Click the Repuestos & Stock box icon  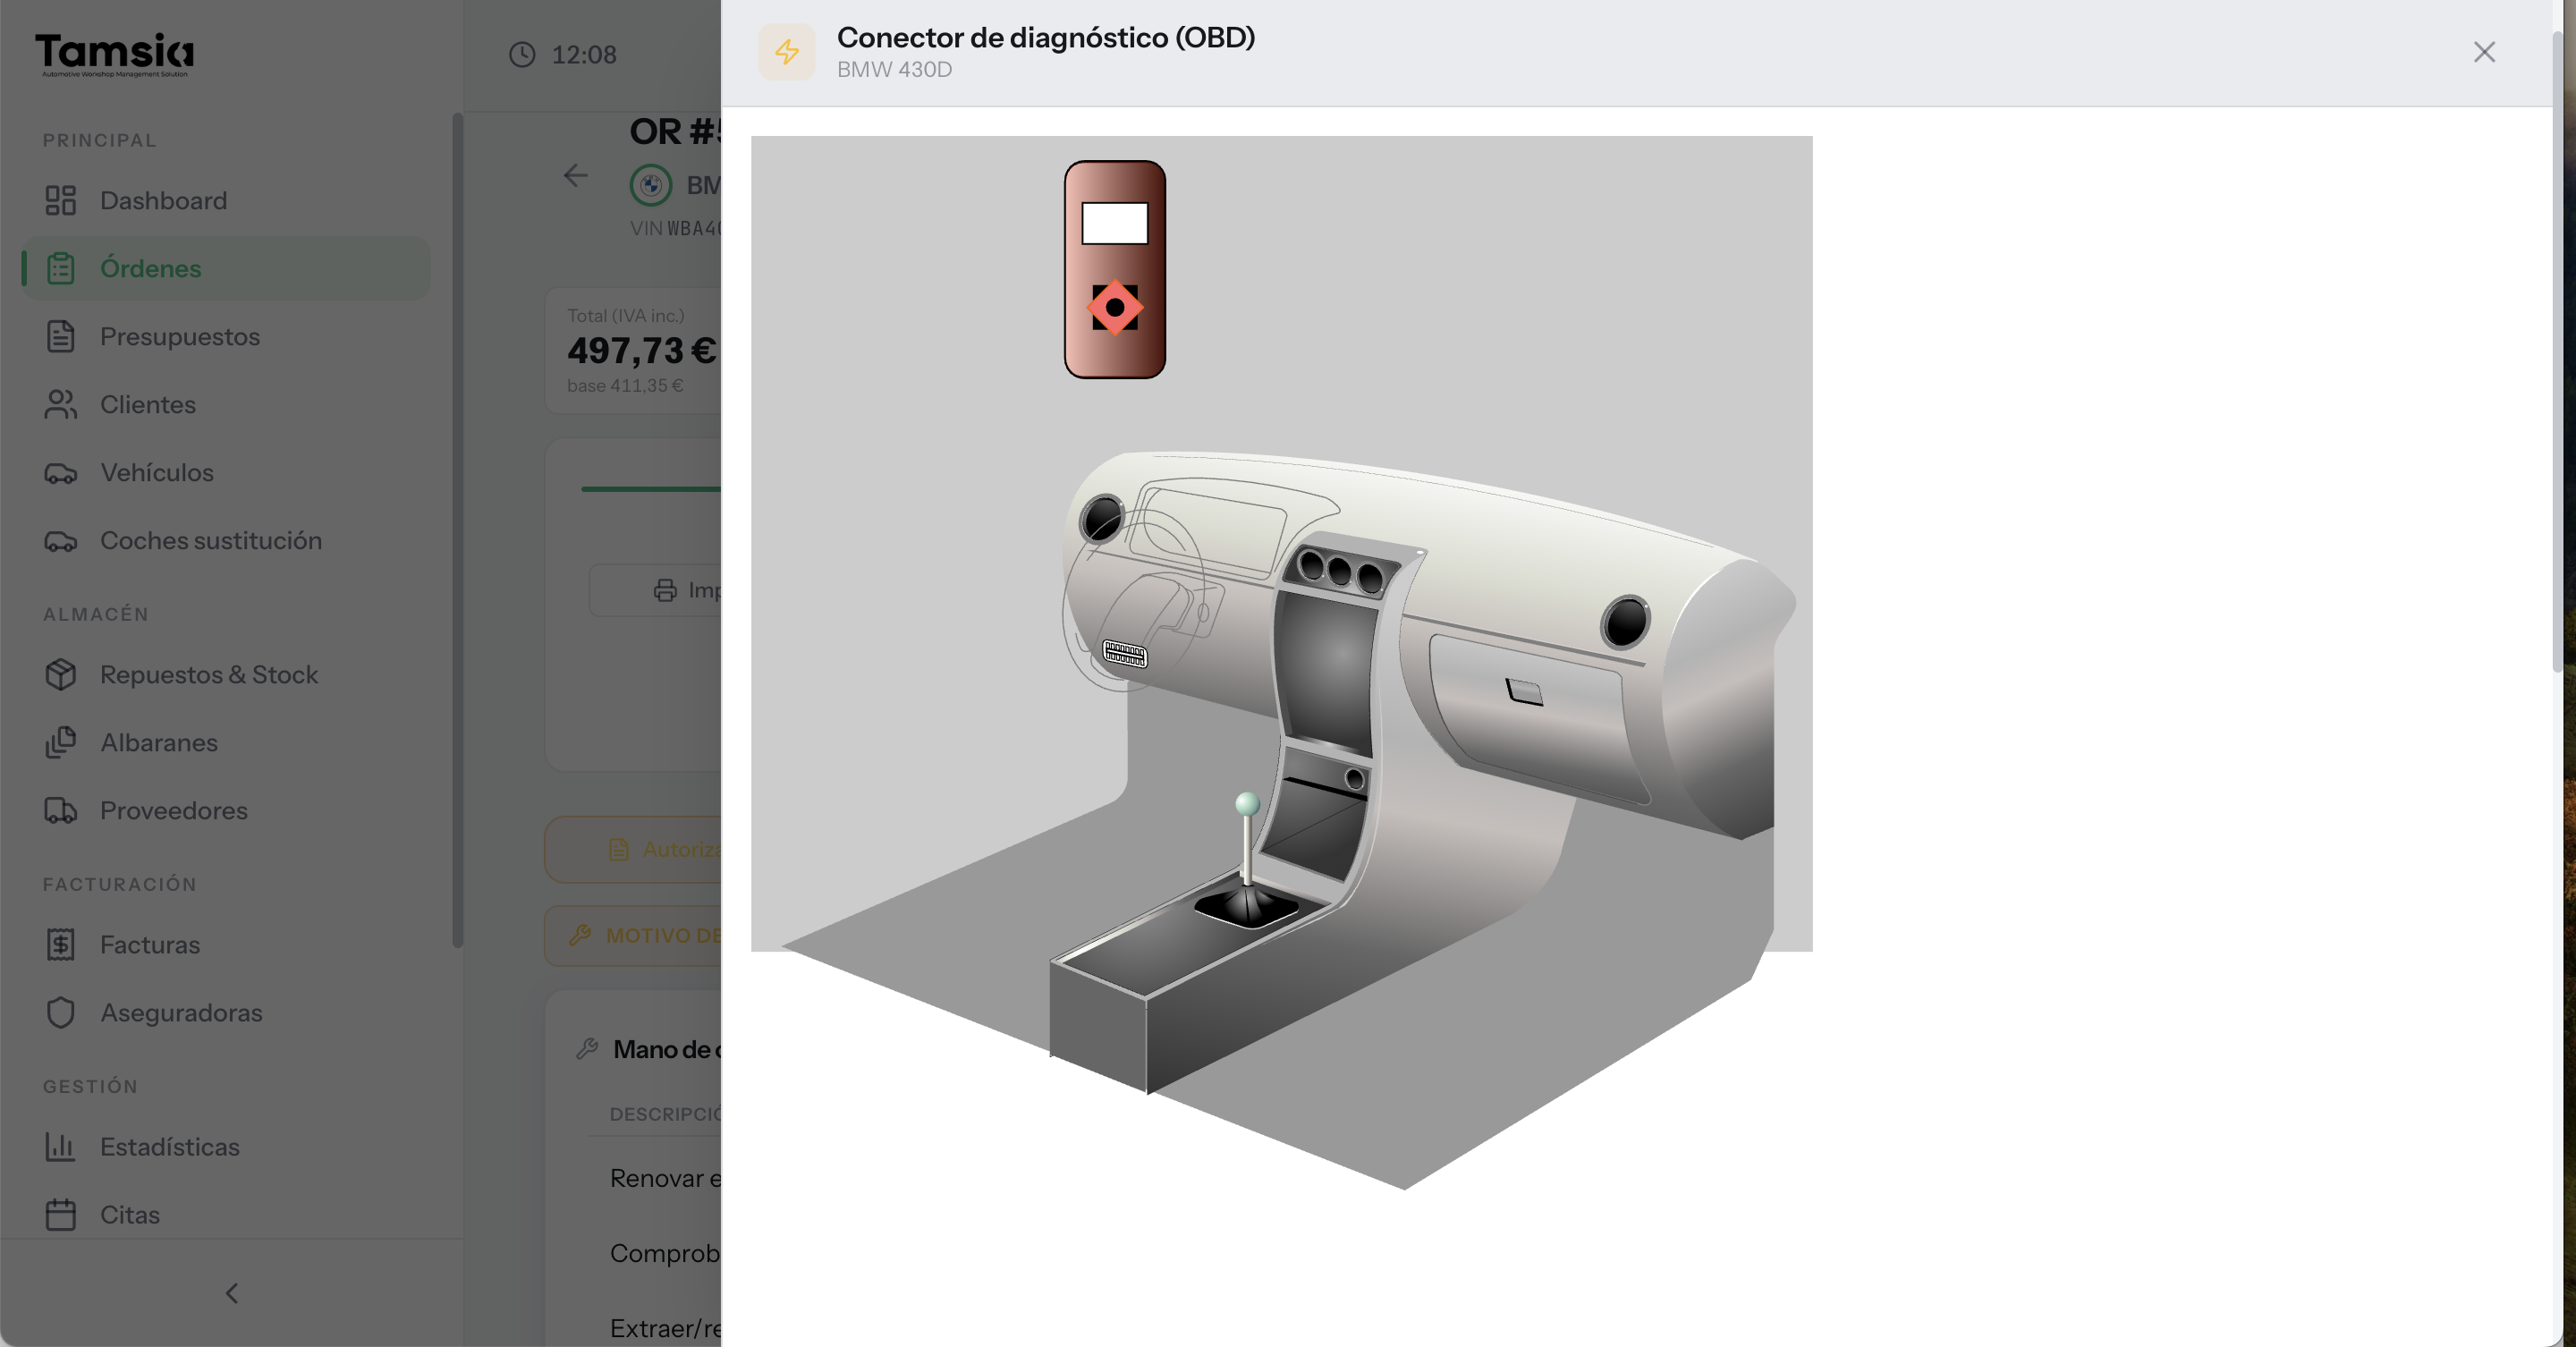coord(60,675)
